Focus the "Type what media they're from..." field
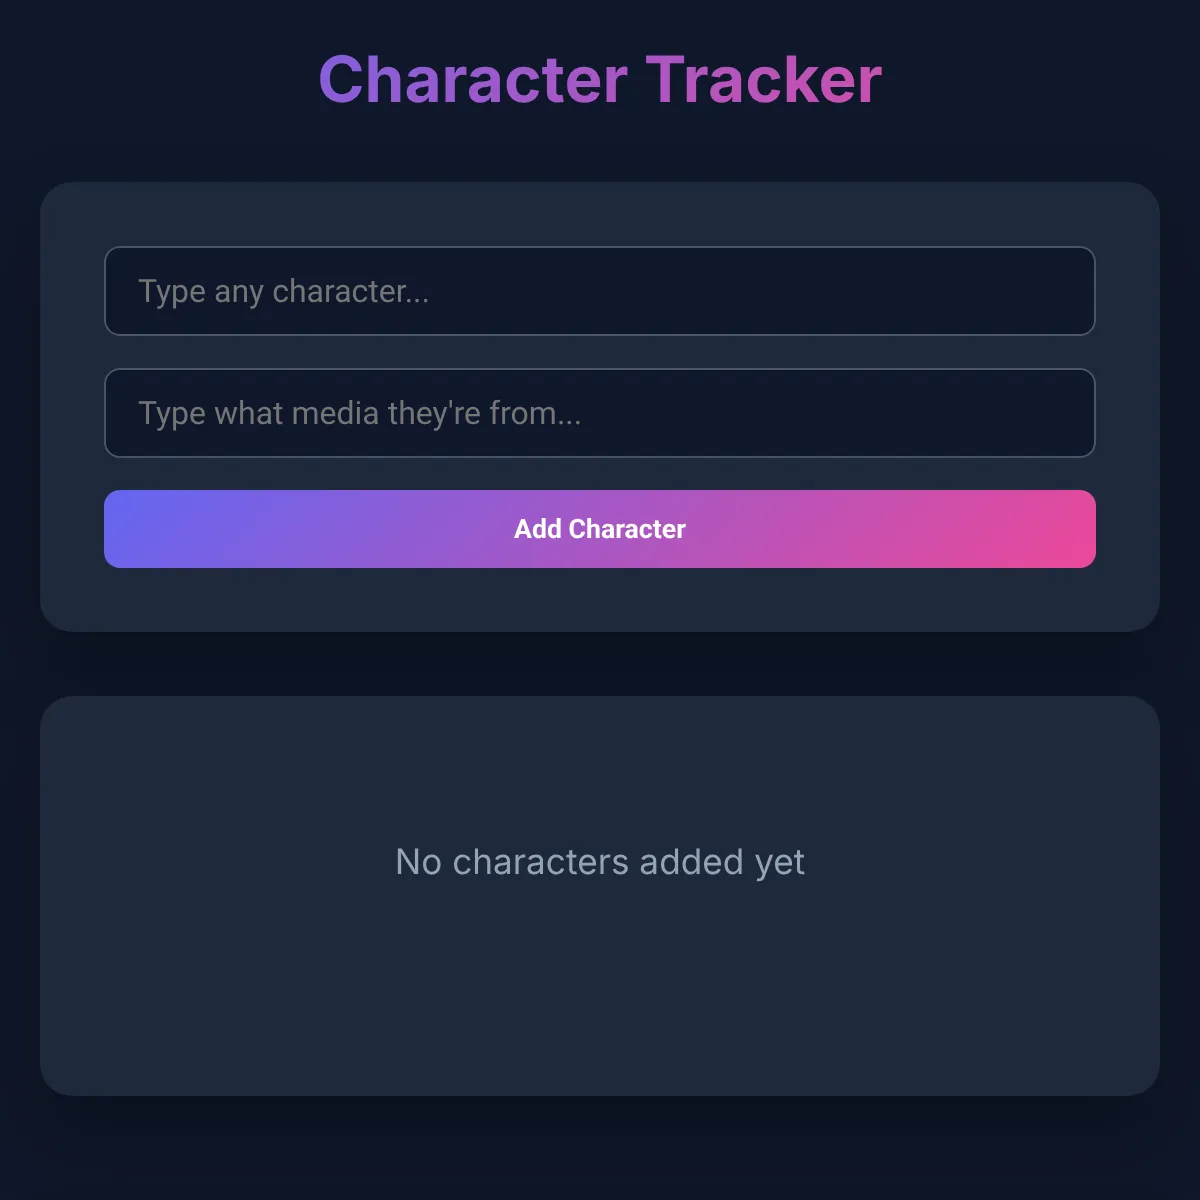The height and width of the screenshot is (1200, 1200). [600, 413]
